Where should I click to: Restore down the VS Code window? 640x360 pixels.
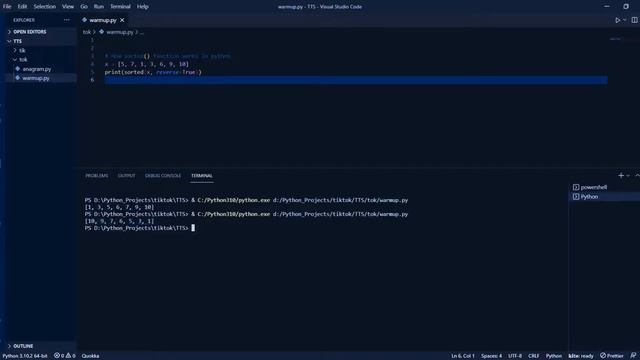[626, 7]
